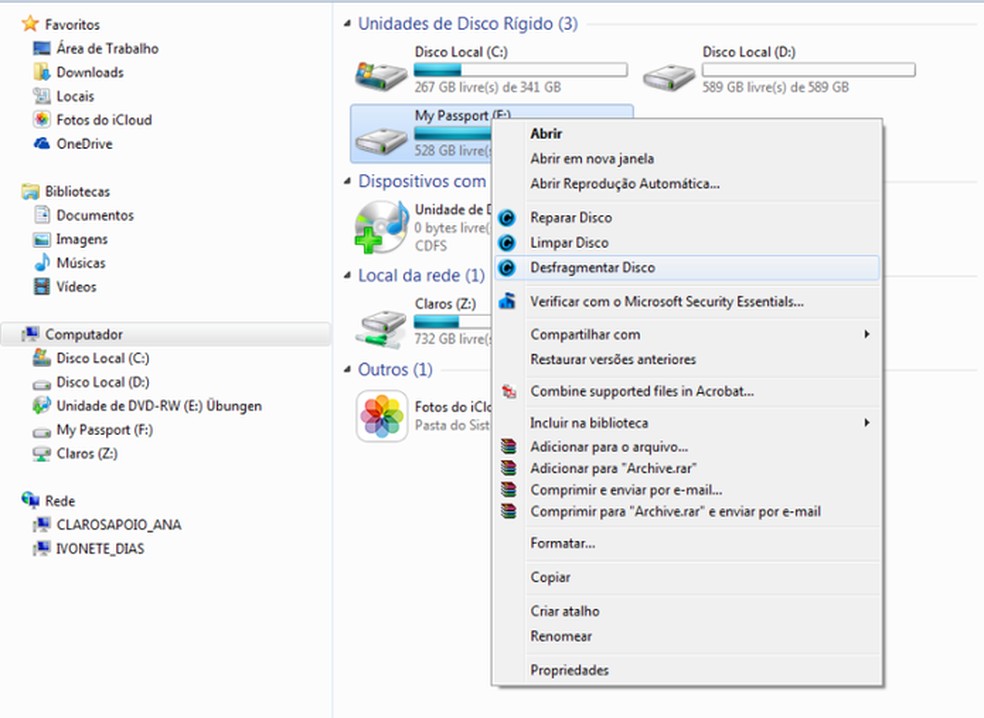This screenshot has width=984, height=718.
Task: Click the DVD-RW (E:) Übungen drive icon in sidebar
Action: coord(41,405)
